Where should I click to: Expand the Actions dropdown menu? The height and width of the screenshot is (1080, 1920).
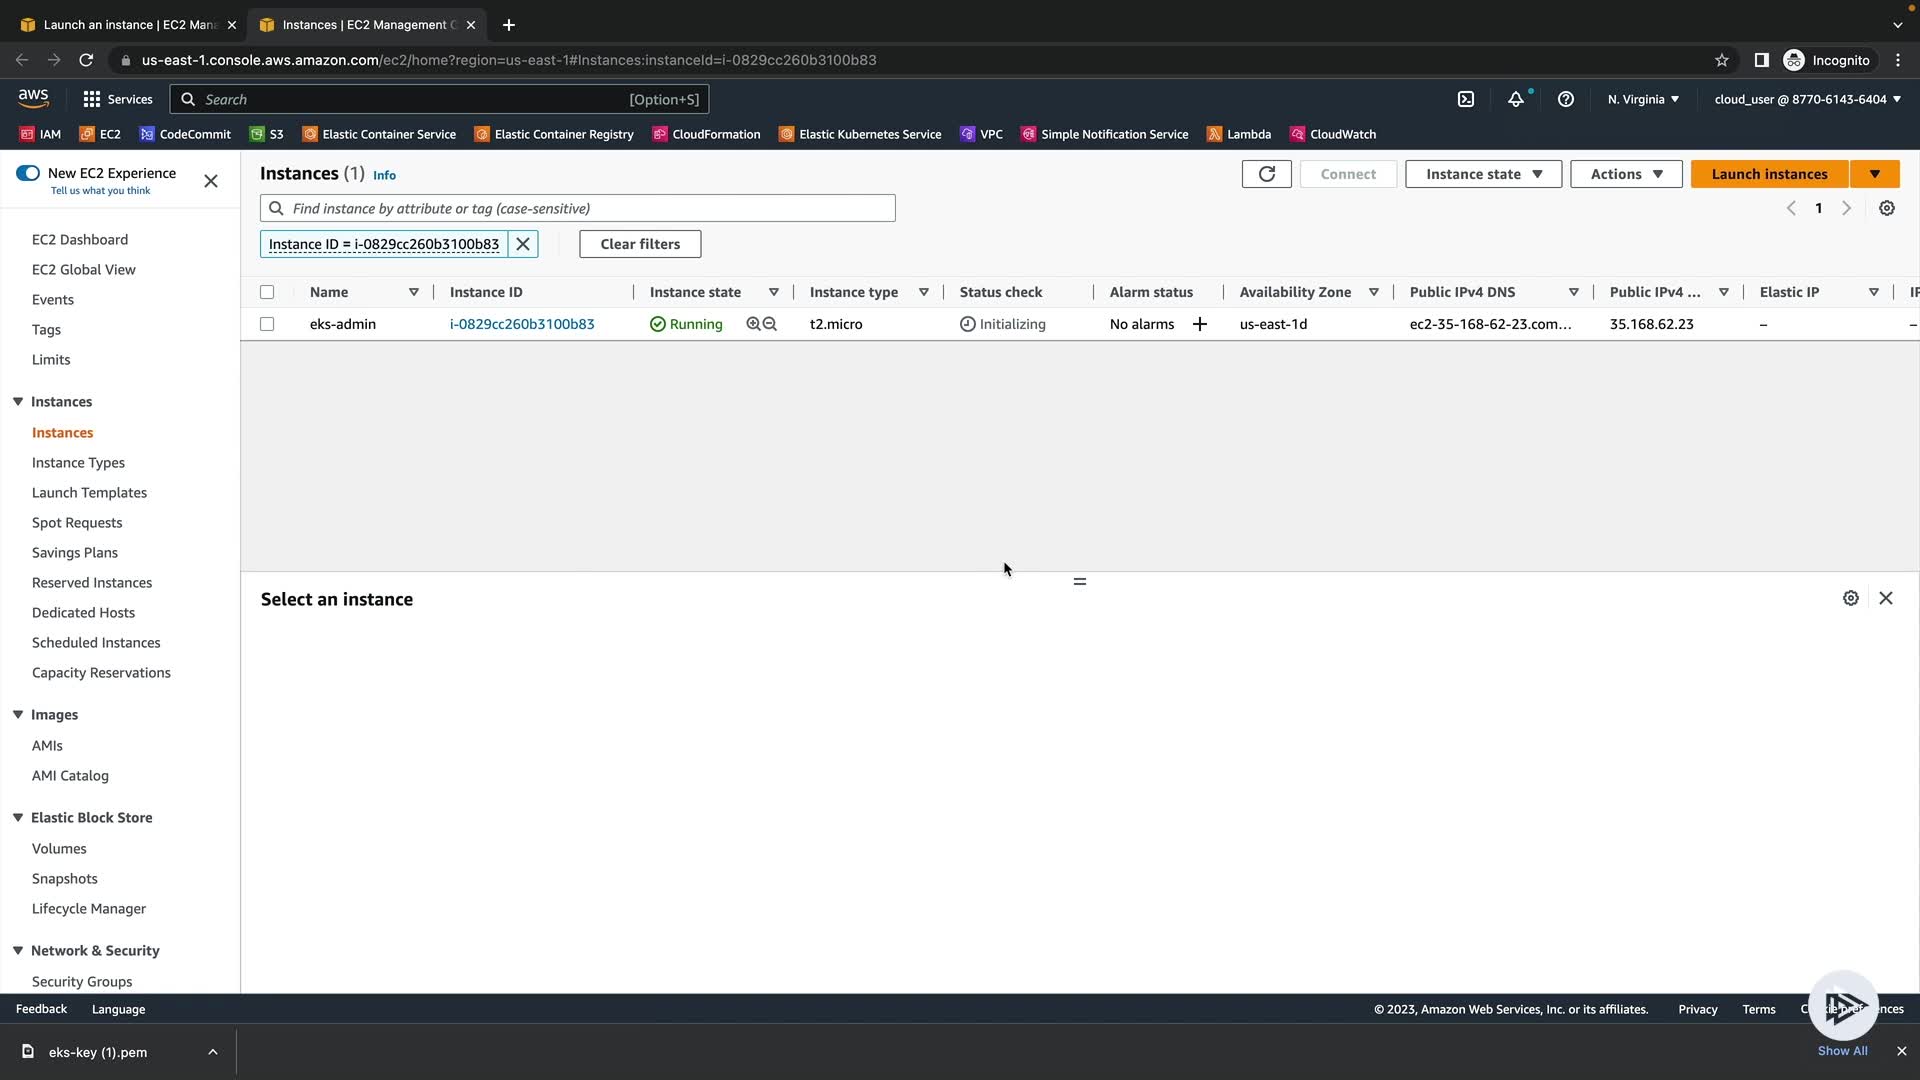[x=1626, y=174]
